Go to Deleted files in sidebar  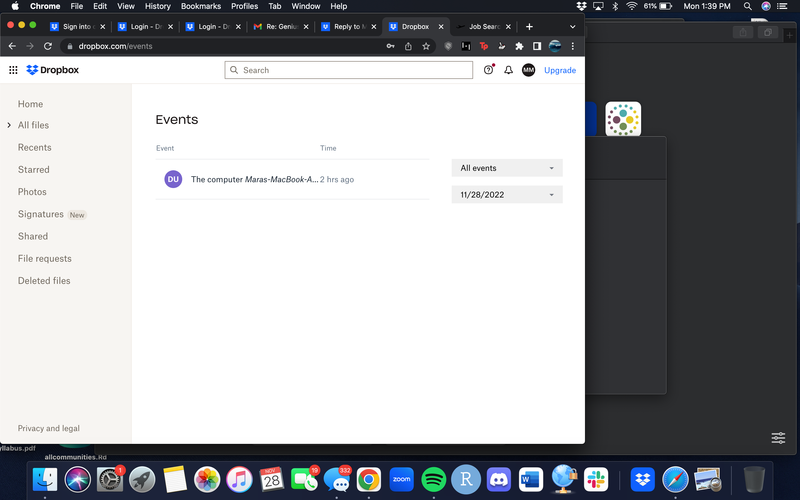[x=44, y=281]
